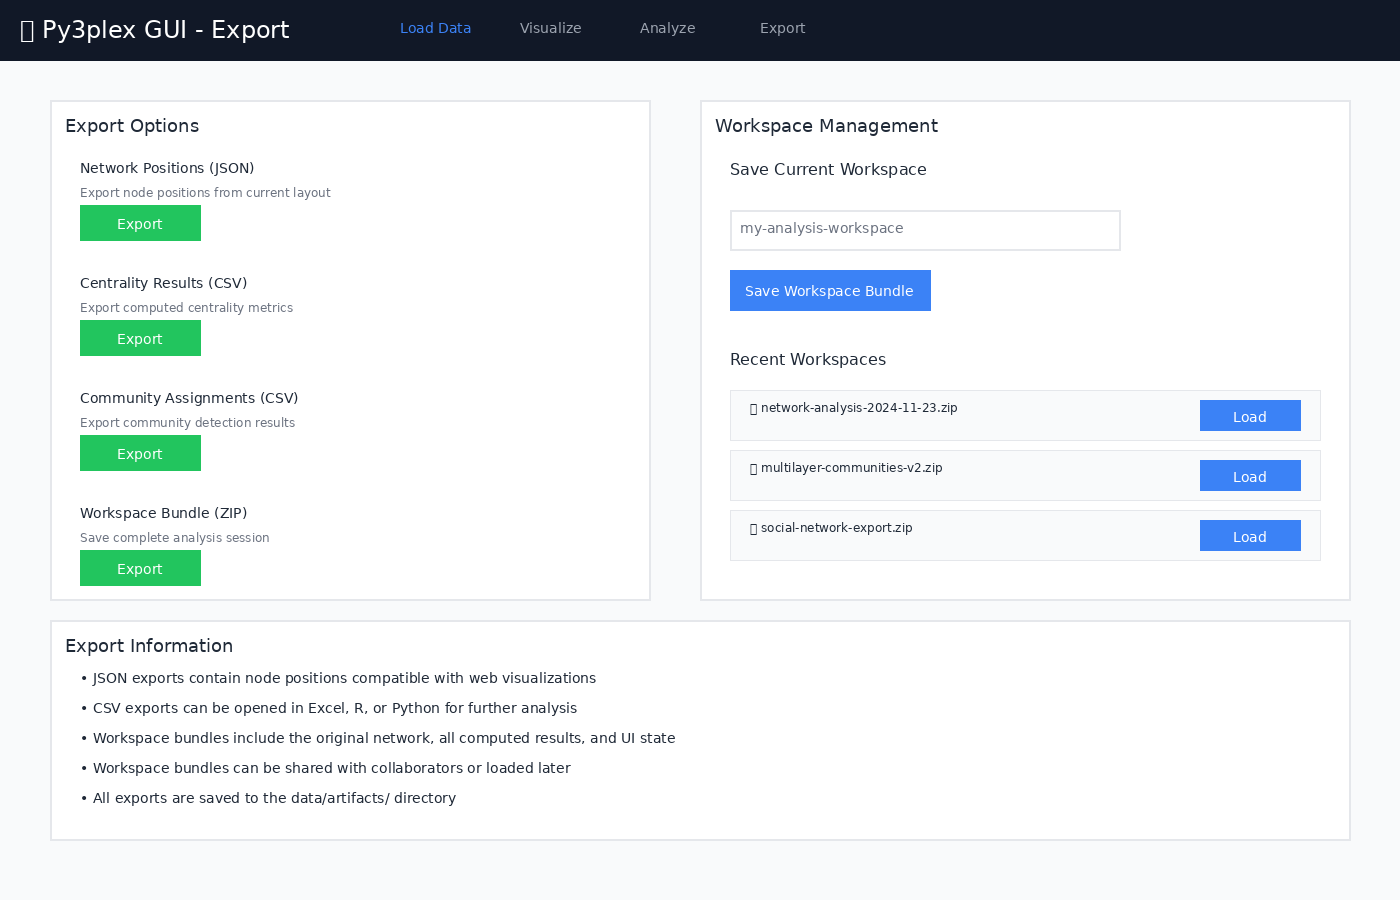The width and height of the screenshot is (1400, 900).
Task: Click the Py3plex logo icon in header
Action: pos(27,31)
